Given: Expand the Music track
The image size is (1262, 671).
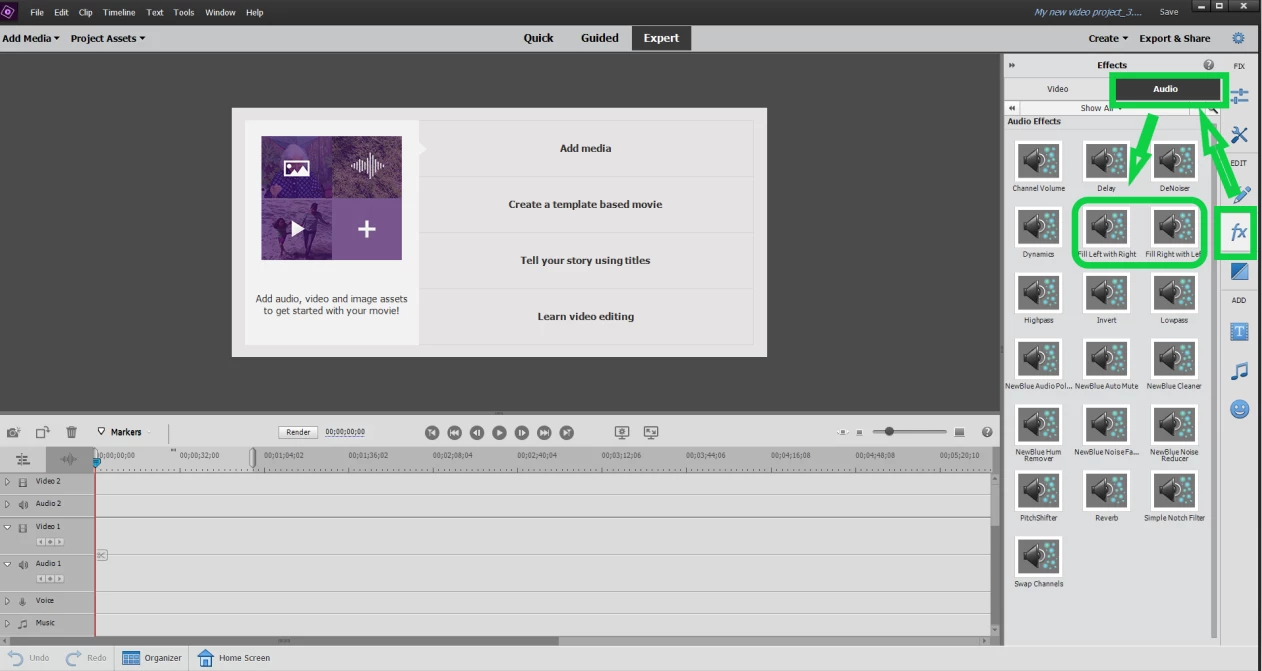Looking at the screenshot, I should (7, 623).
